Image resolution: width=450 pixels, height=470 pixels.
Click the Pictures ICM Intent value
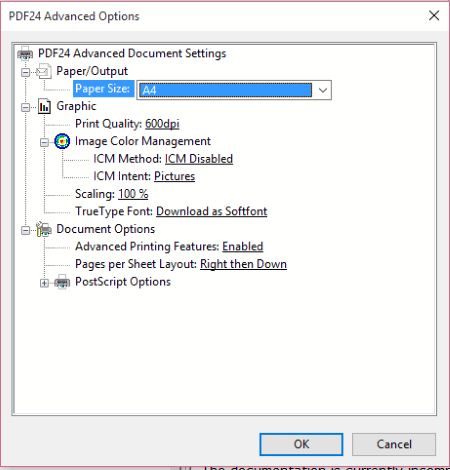point(174,176)
